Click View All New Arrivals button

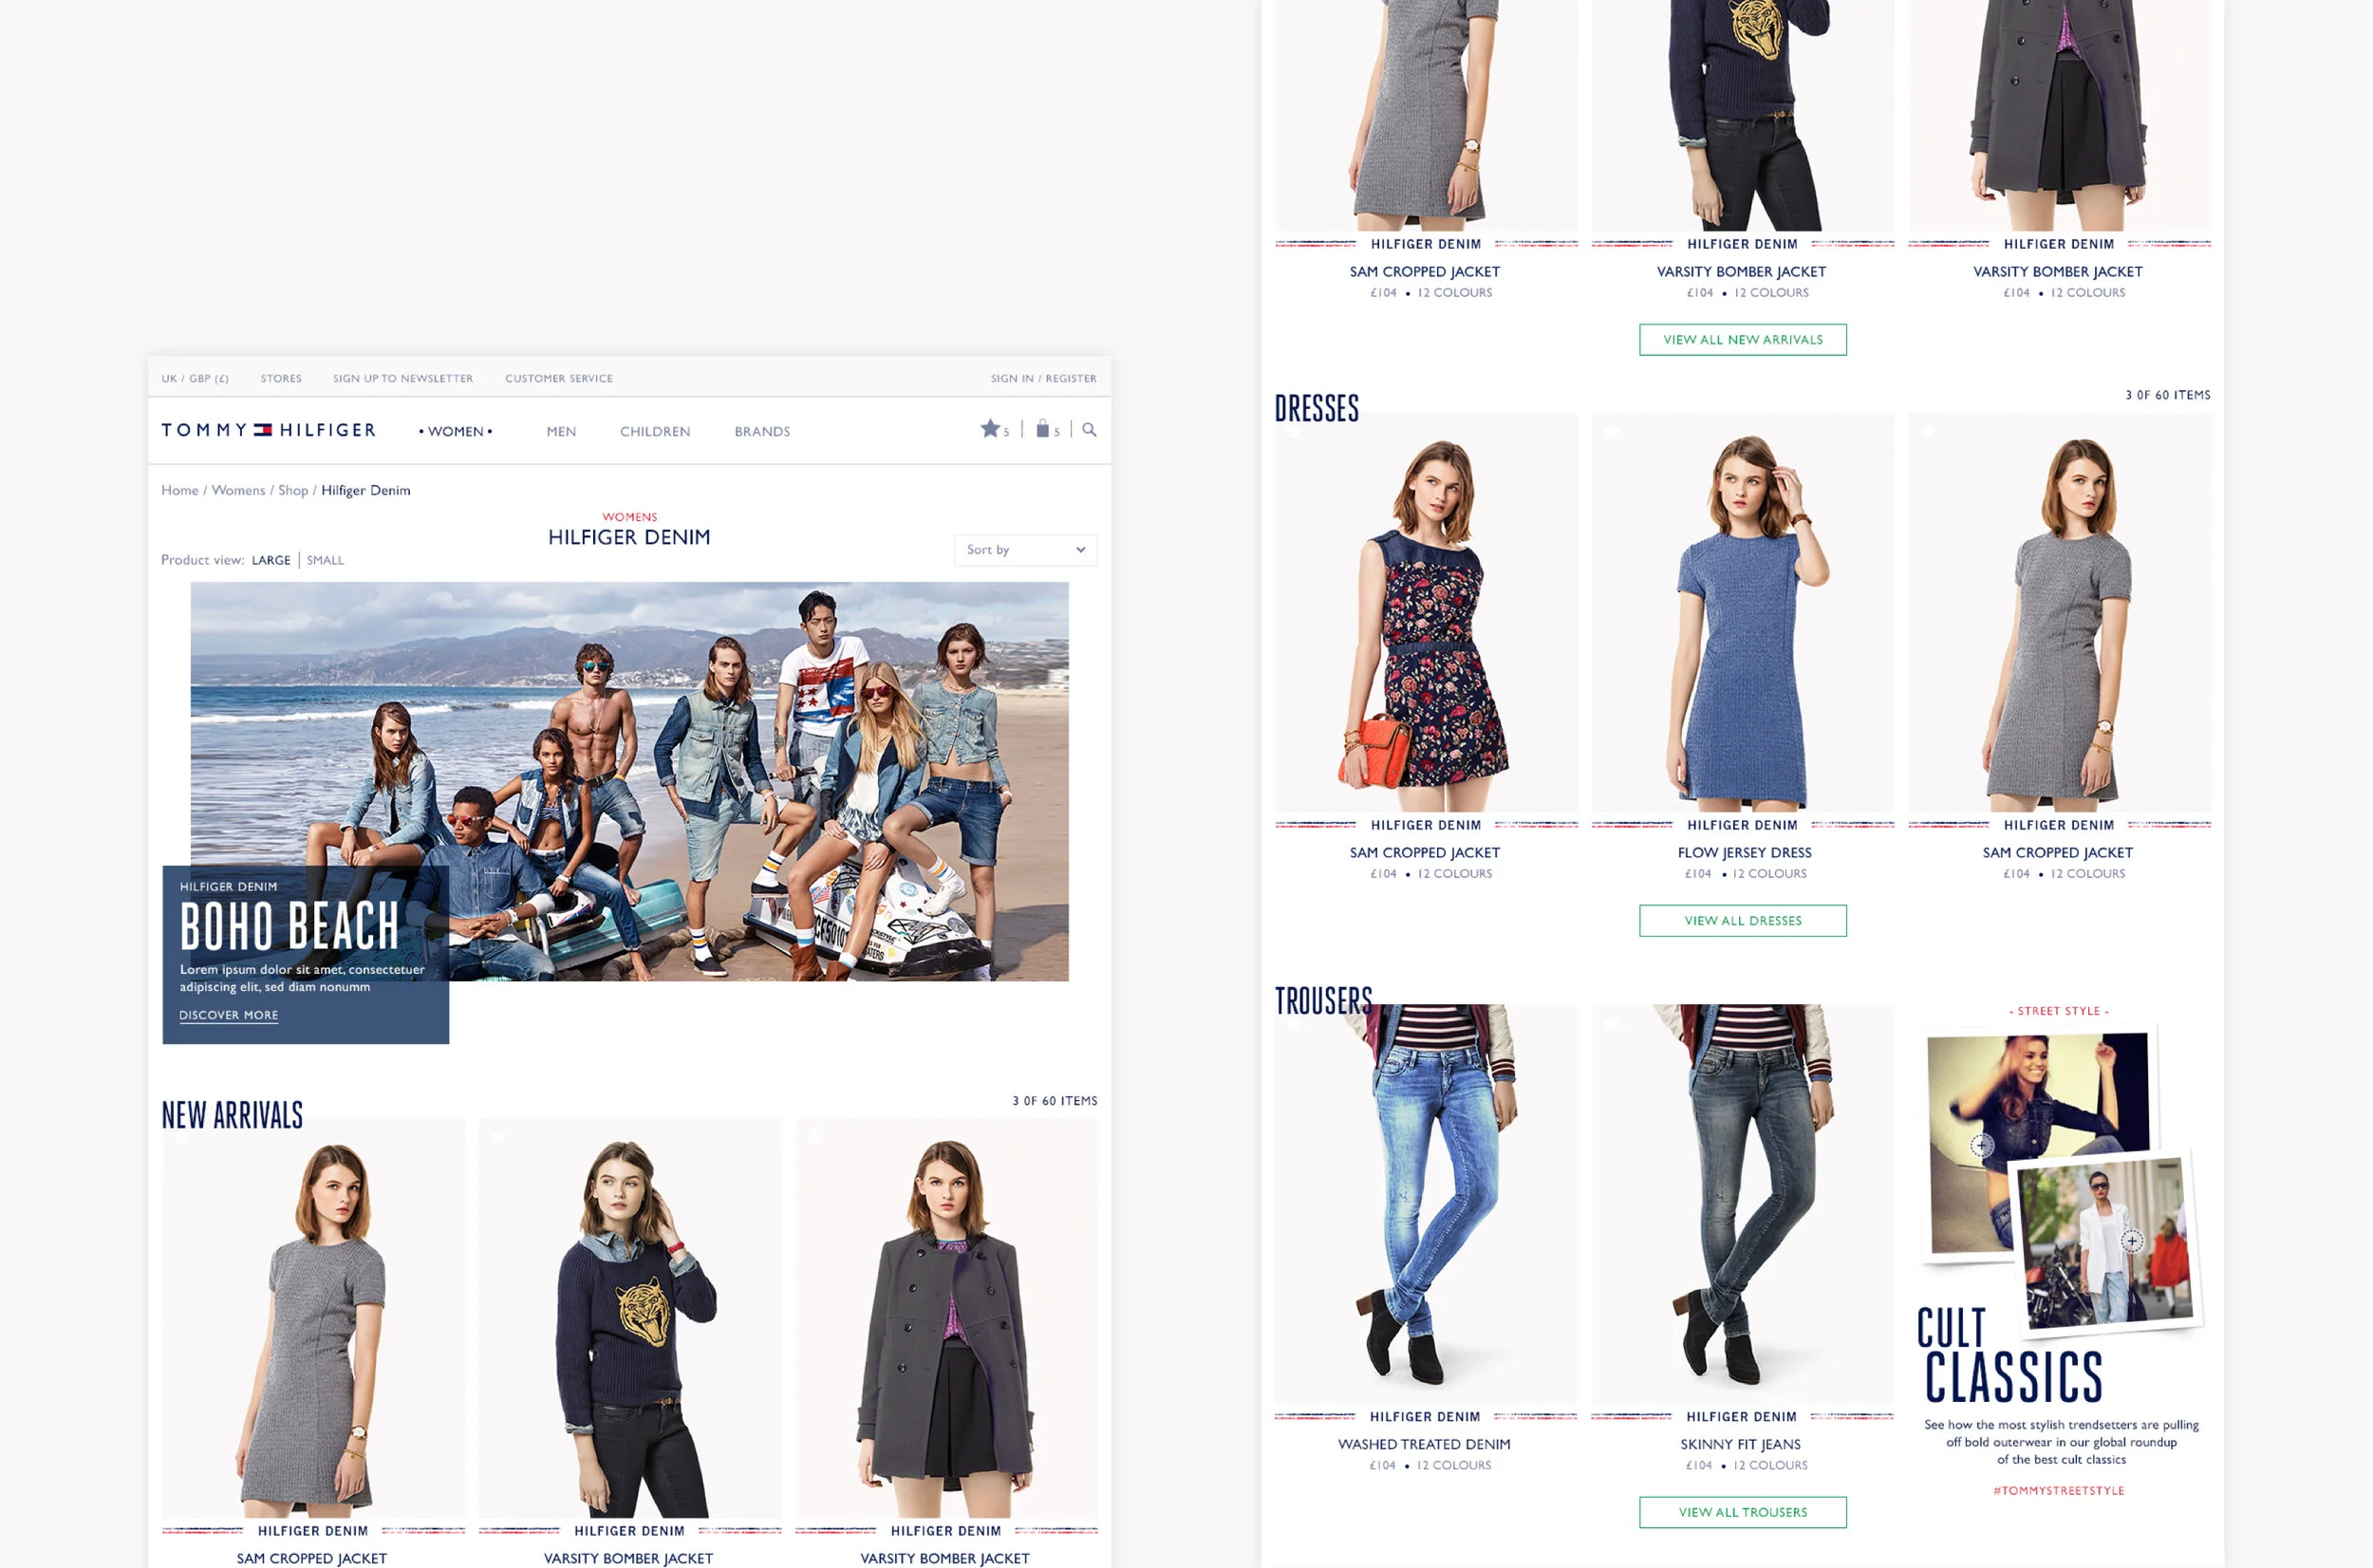tap(1742, 340)
